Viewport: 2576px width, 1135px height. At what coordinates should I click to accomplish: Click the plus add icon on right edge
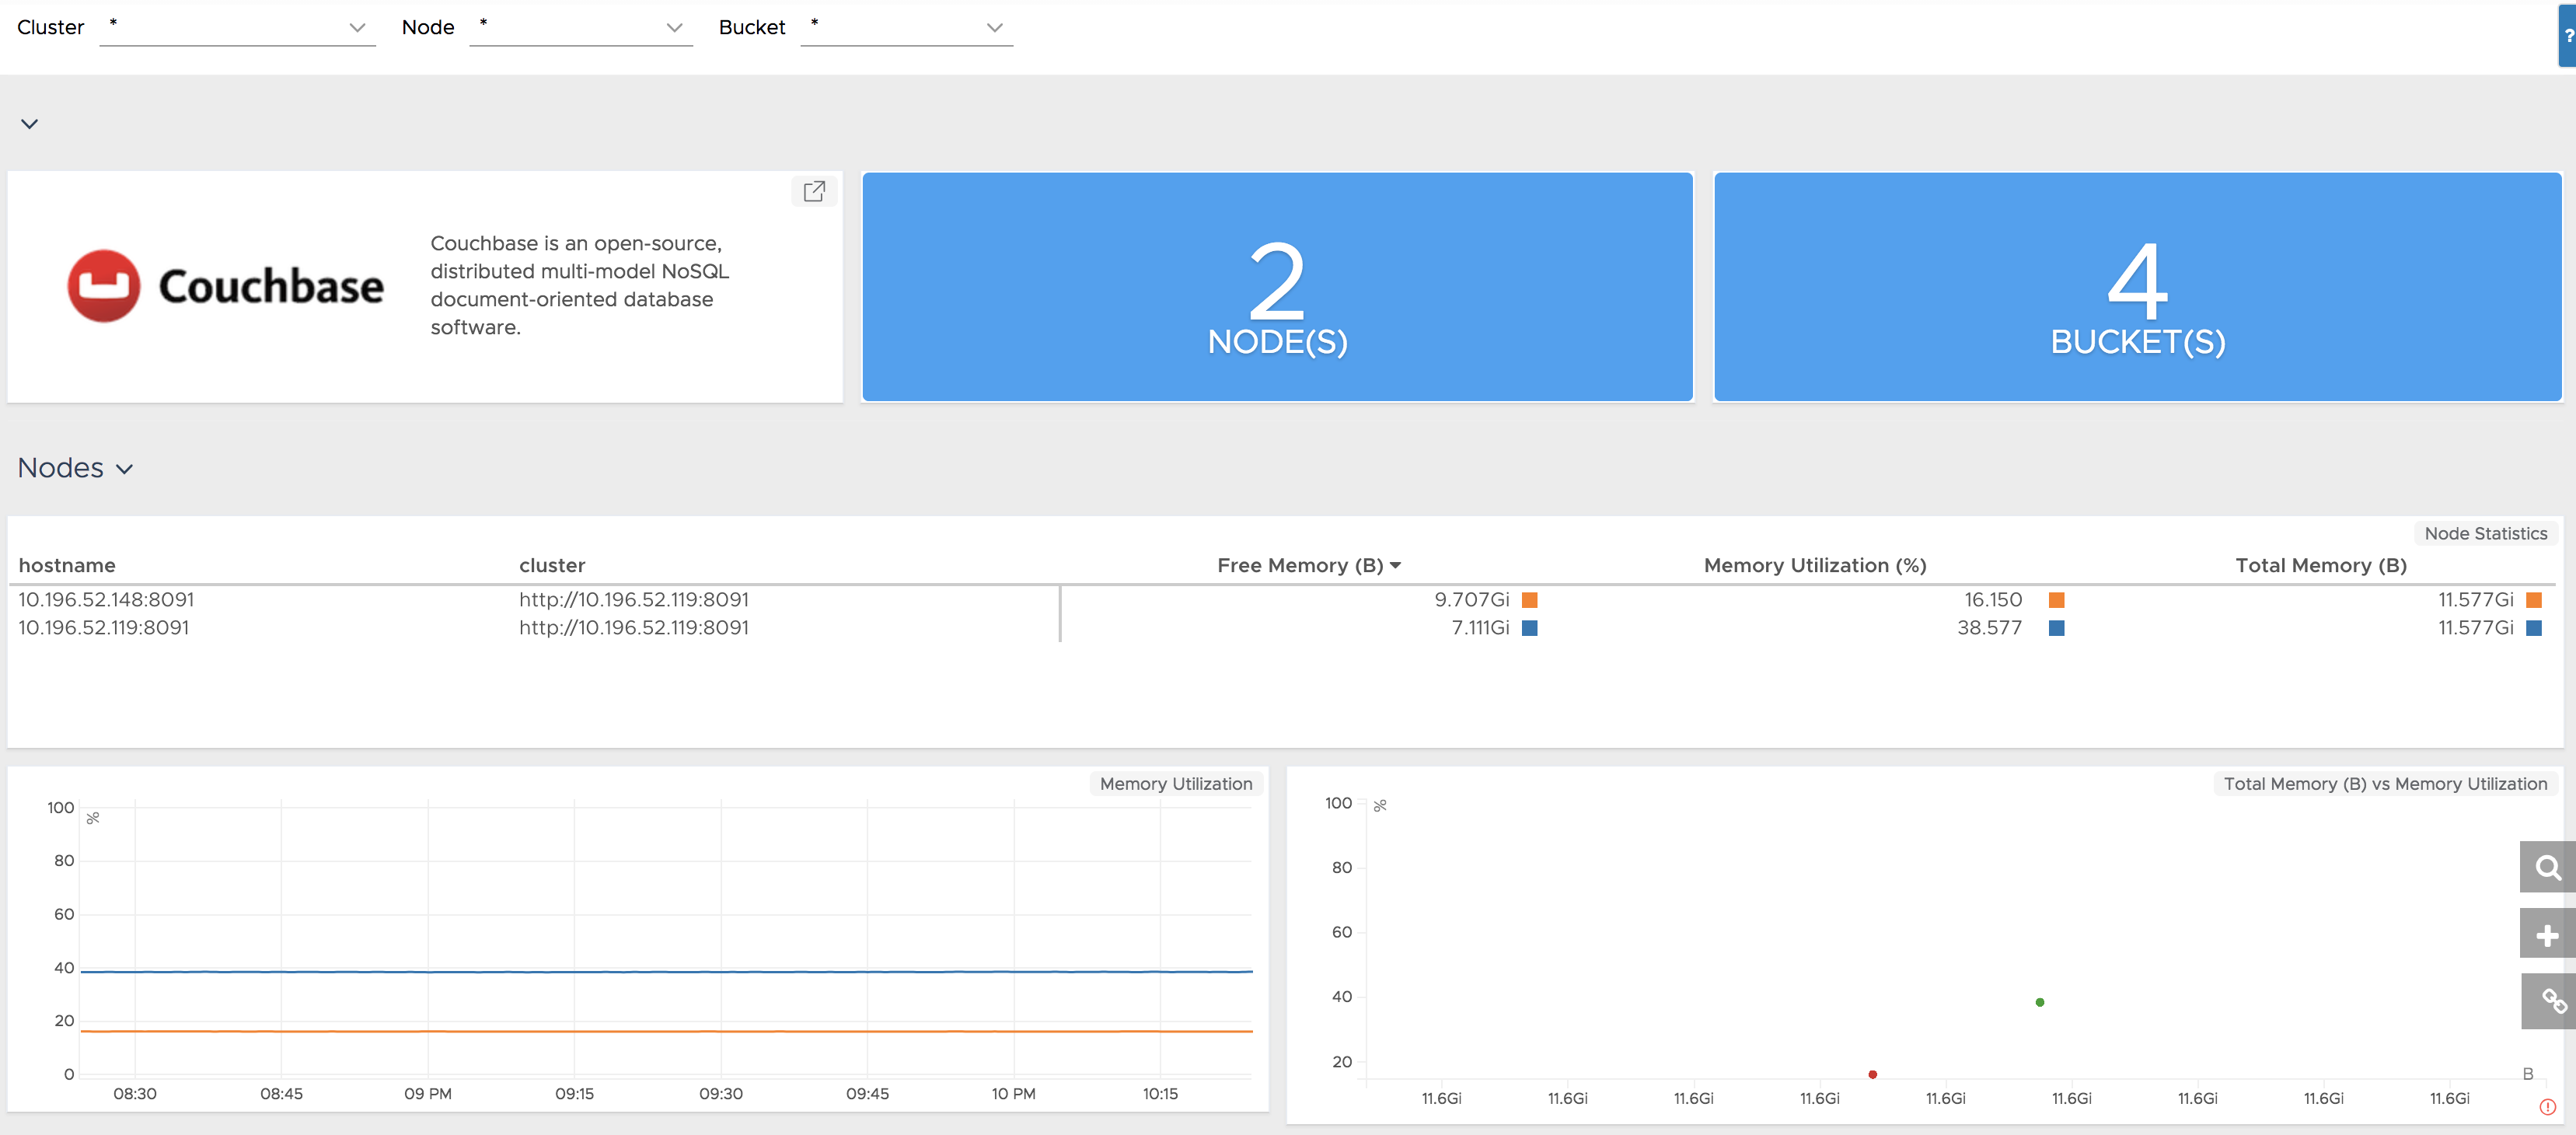click(x=2547, y=935)
